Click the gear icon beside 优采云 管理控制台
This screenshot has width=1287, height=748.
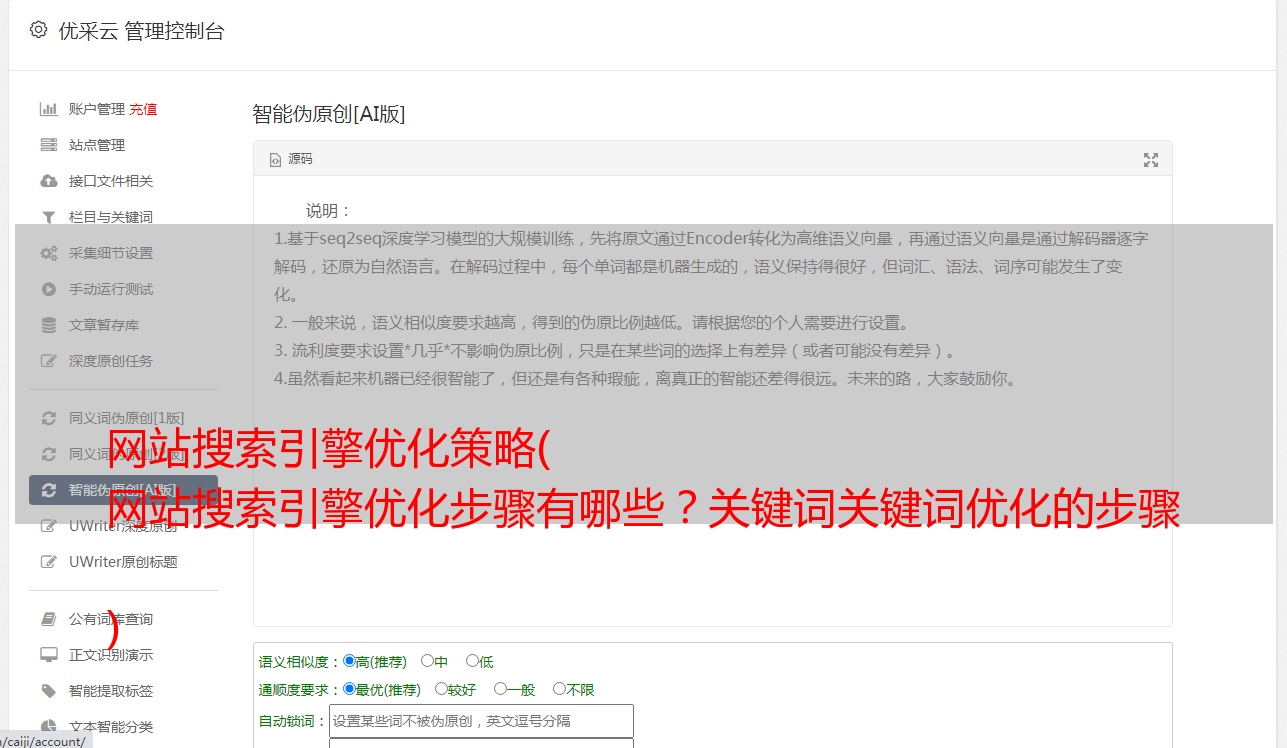click(38, 30)
